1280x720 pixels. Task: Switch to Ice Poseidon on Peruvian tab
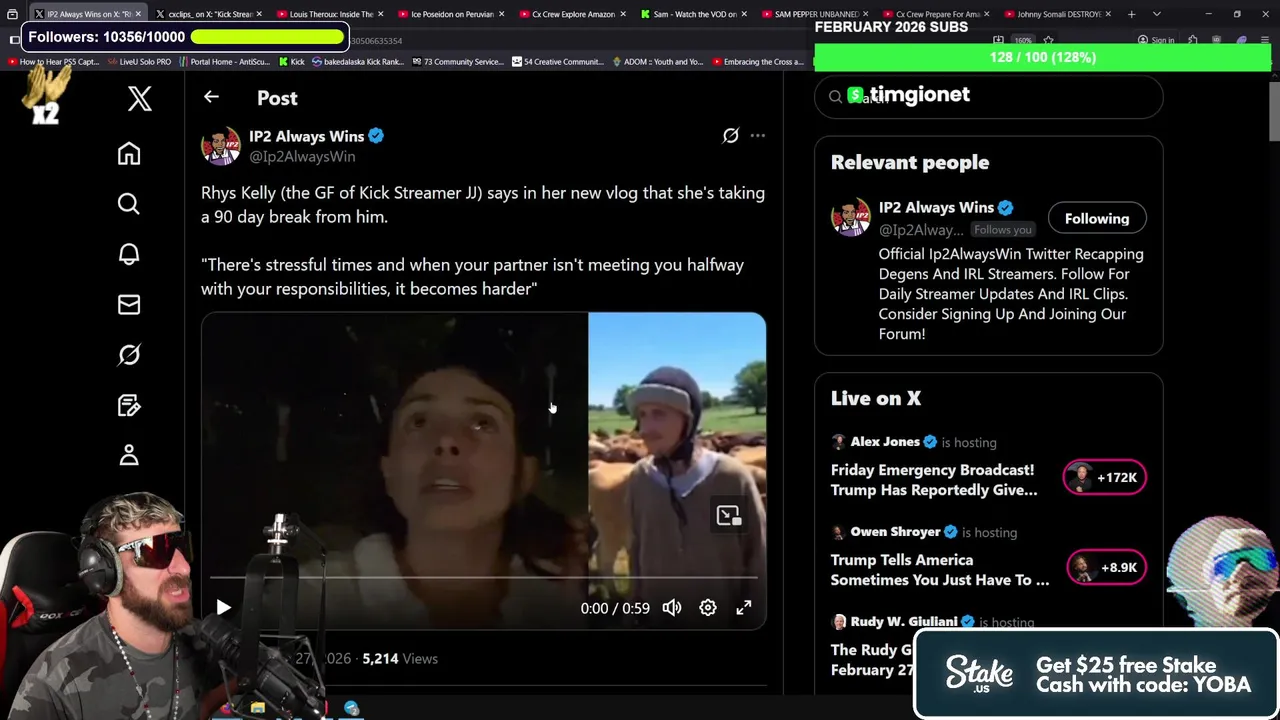tap(451, 14)
